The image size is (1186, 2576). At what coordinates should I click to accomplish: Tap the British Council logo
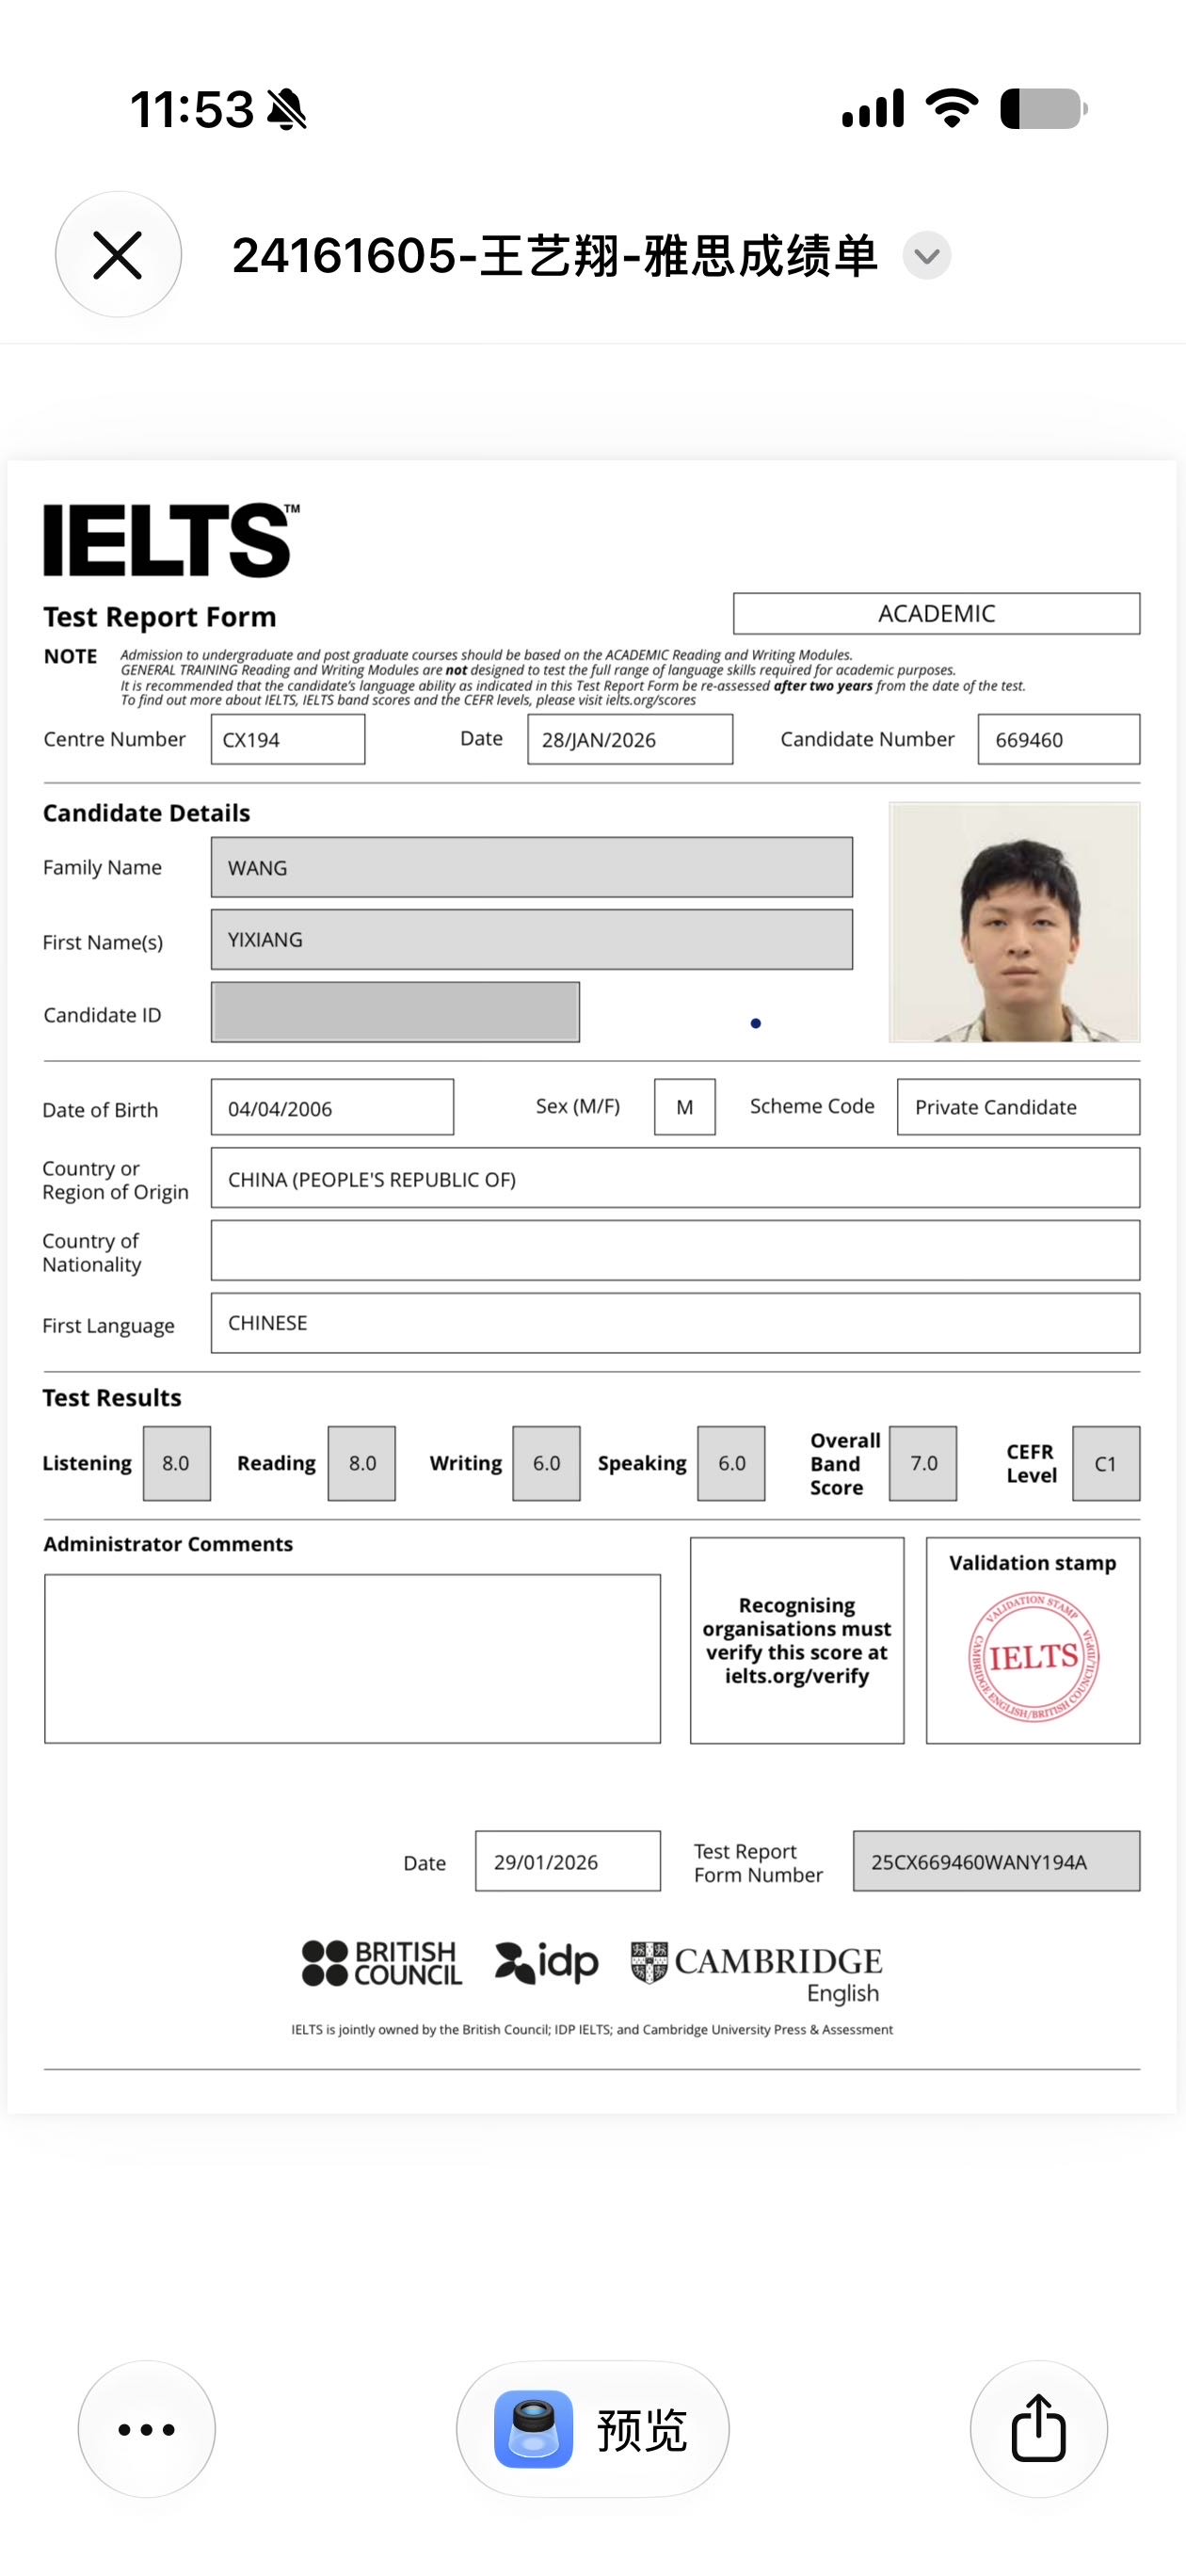tap(382, 1962)
